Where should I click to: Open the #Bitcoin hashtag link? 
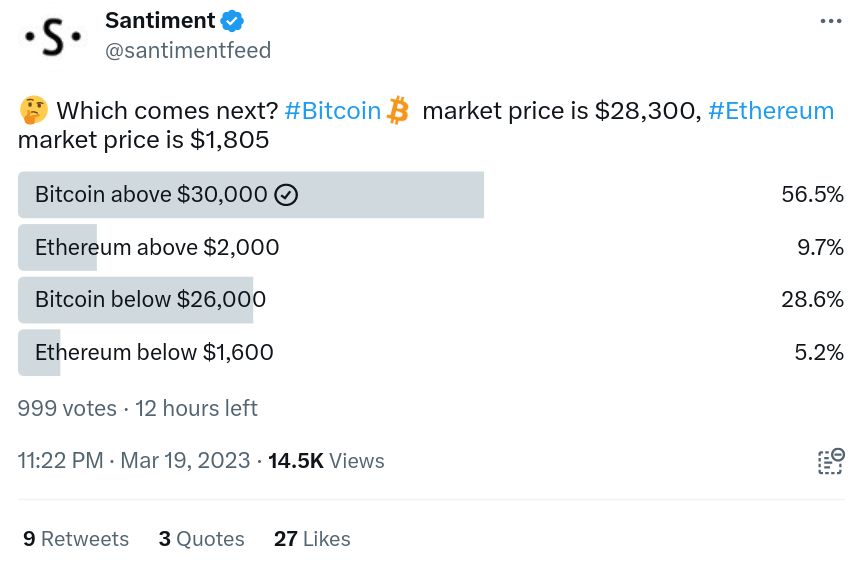click(333, 111)
